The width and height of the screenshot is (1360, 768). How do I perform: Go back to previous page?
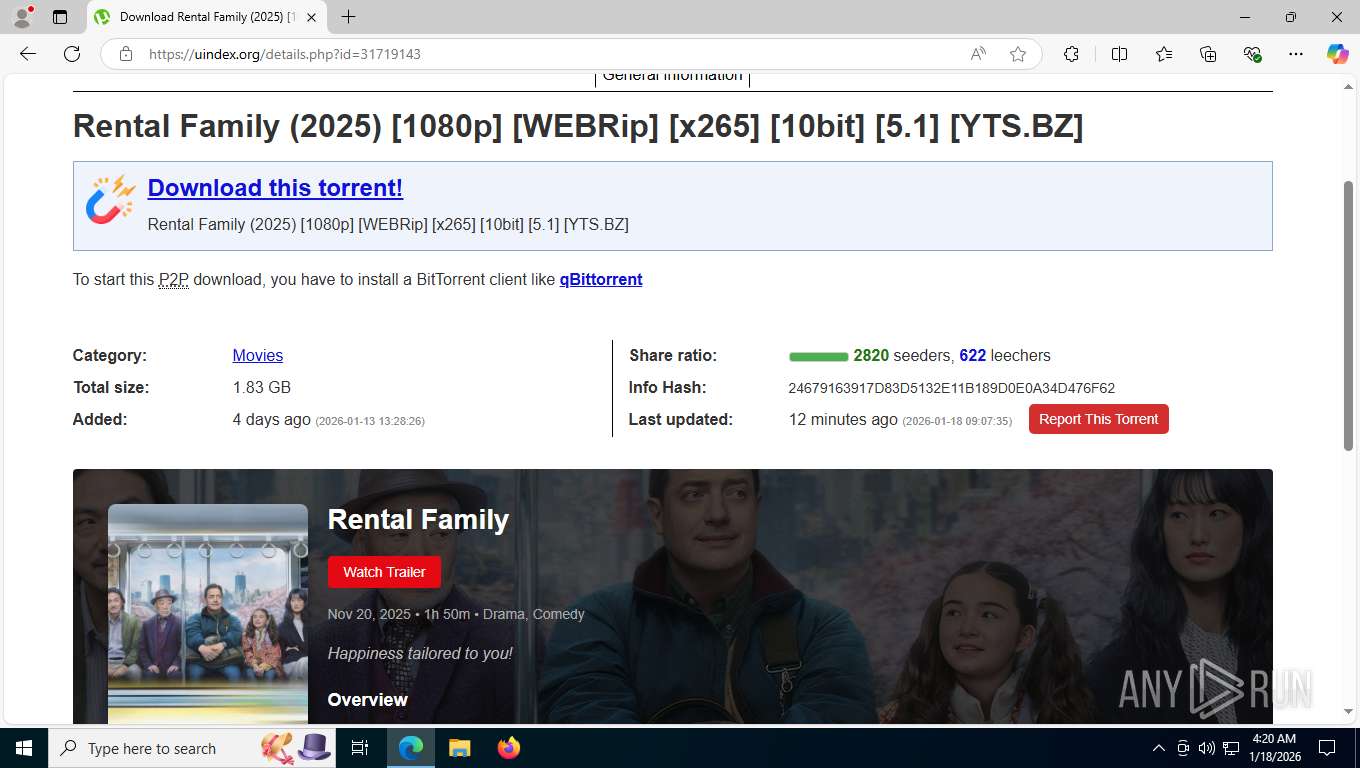tap(28, 54)
